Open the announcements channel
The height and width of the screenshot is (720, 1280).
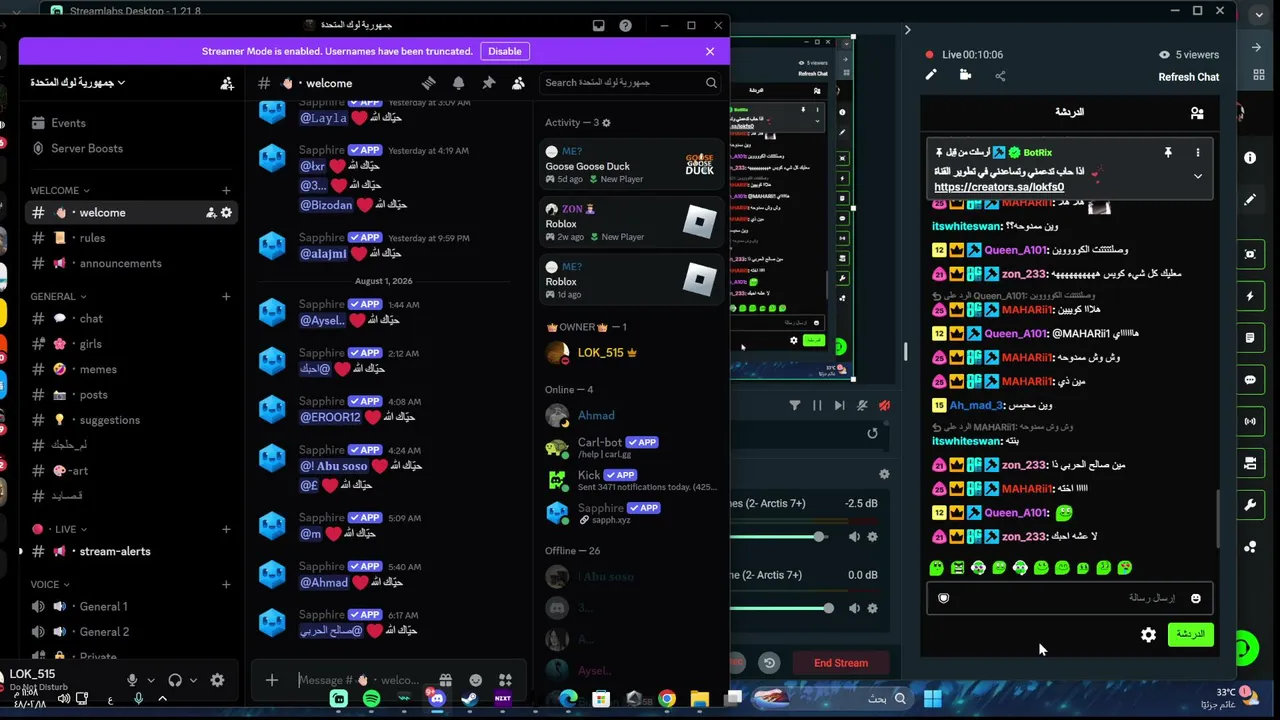[120, 264]
